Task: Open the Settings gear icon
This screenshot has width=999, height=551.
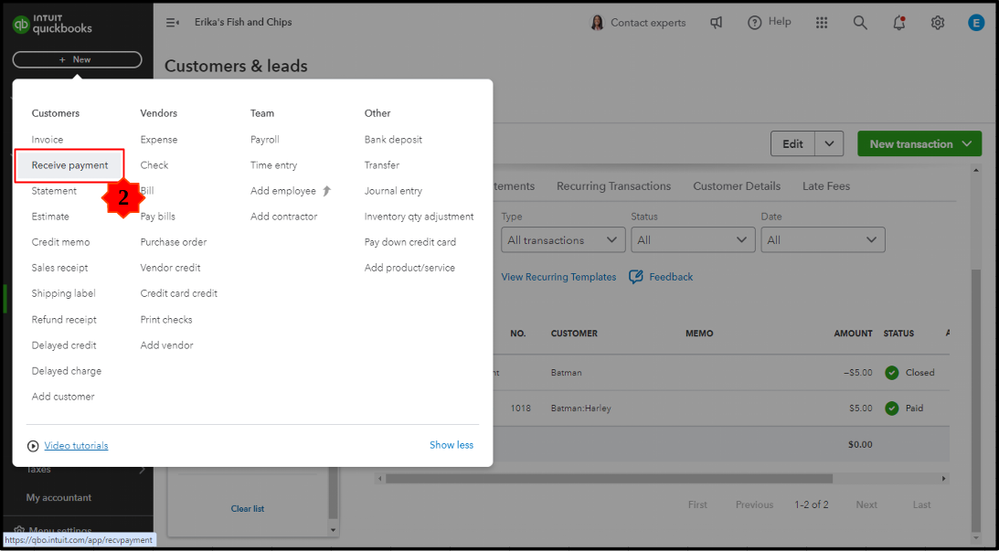Action: (937, 23)
